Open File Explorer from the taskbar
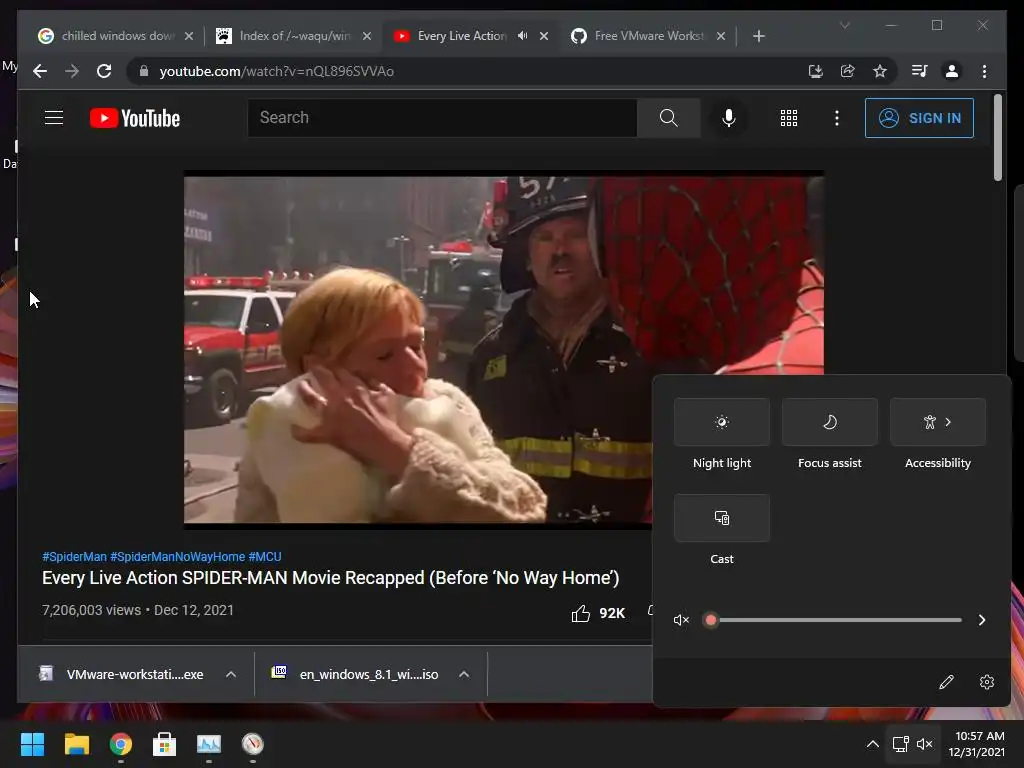The height and width of the screenshot is (768, 1024). (x=76, y=744)
